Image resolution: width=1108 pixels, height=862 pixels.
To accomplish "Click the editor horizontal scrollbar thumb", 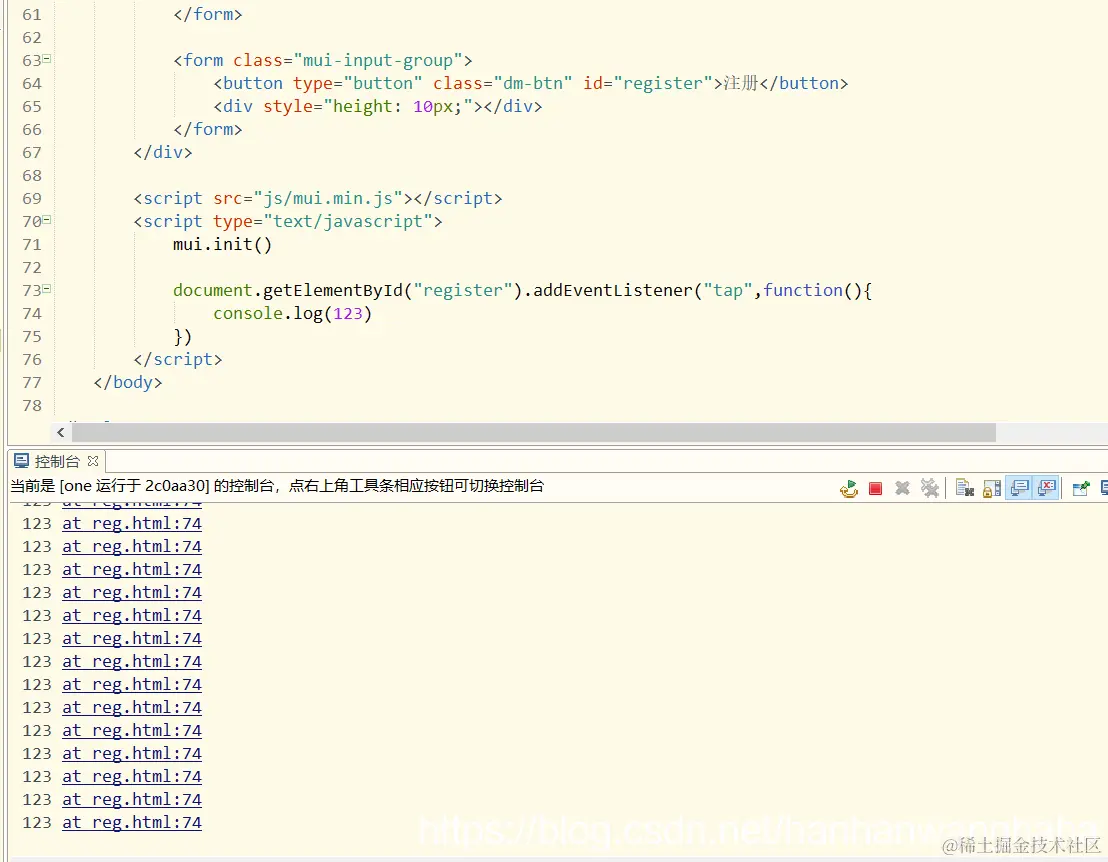I will (x=534, y=432).
